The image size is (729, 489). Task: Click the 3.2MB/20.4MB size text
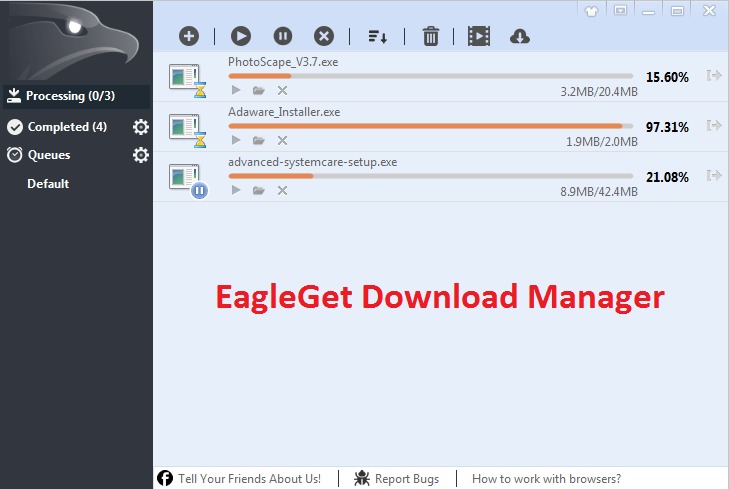[599, 92]
